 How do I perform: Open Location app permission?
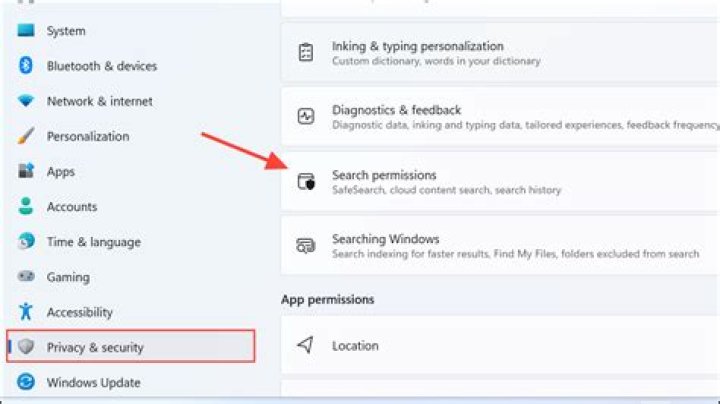501,345
